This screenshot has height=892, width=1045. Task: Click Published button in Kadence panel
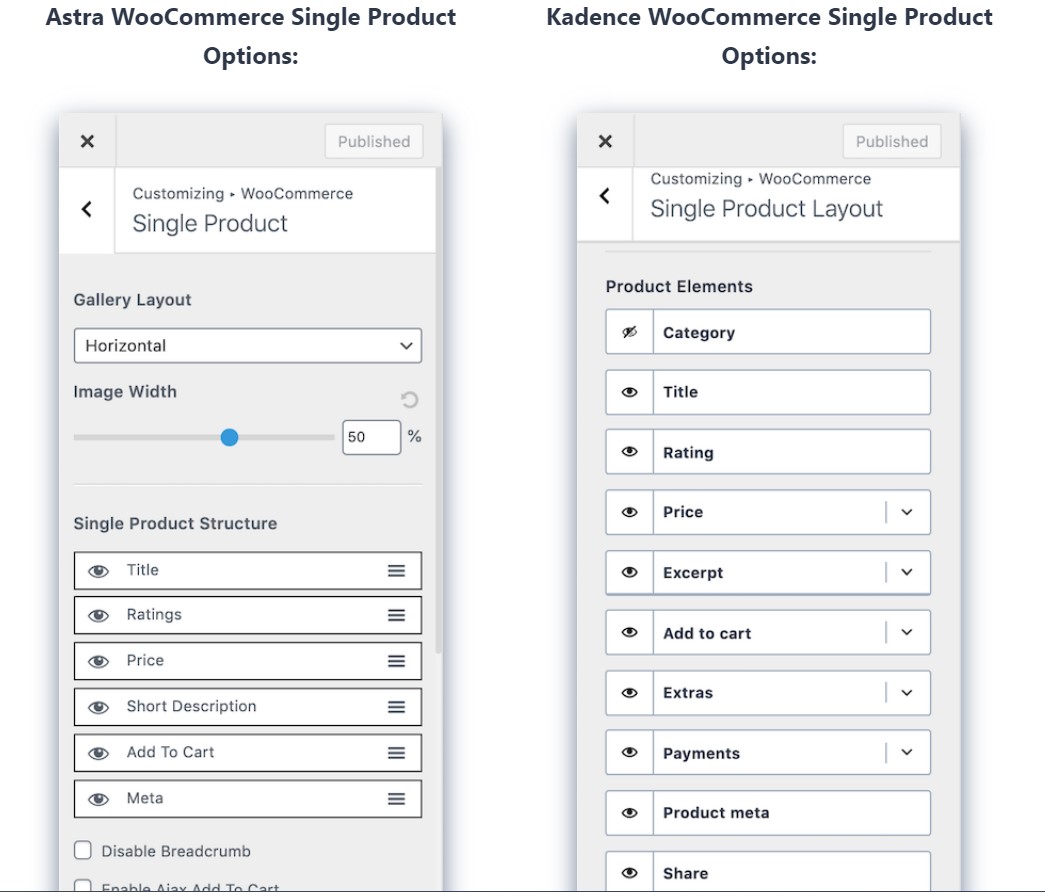pyautogui.click(x=892, y=141)
